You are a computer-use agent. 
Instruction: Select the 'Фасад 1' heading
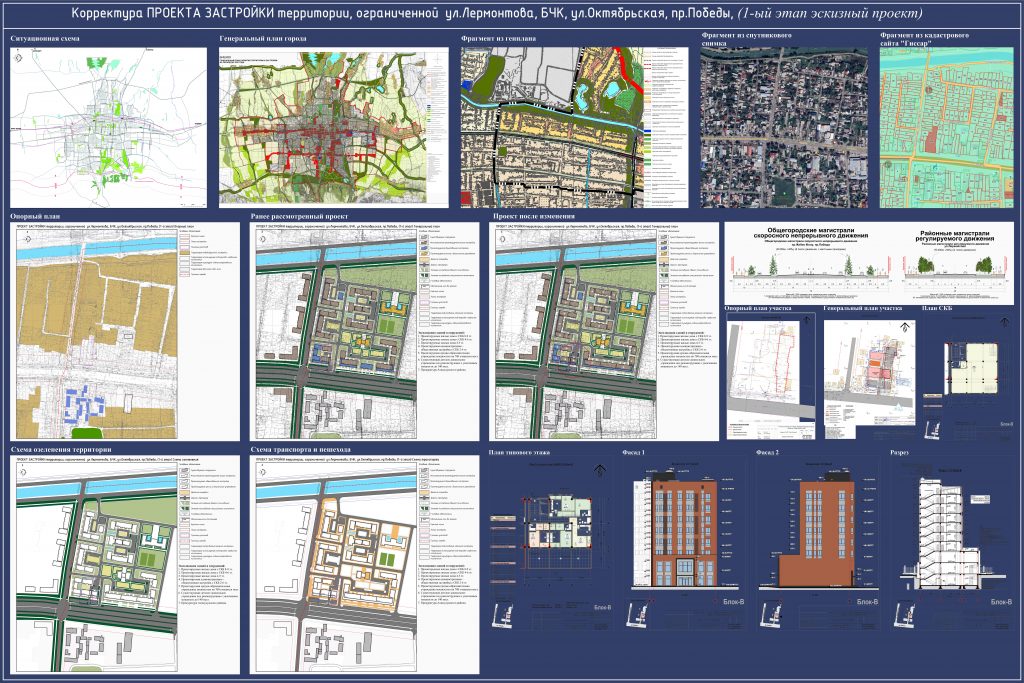tap(633, 452)
